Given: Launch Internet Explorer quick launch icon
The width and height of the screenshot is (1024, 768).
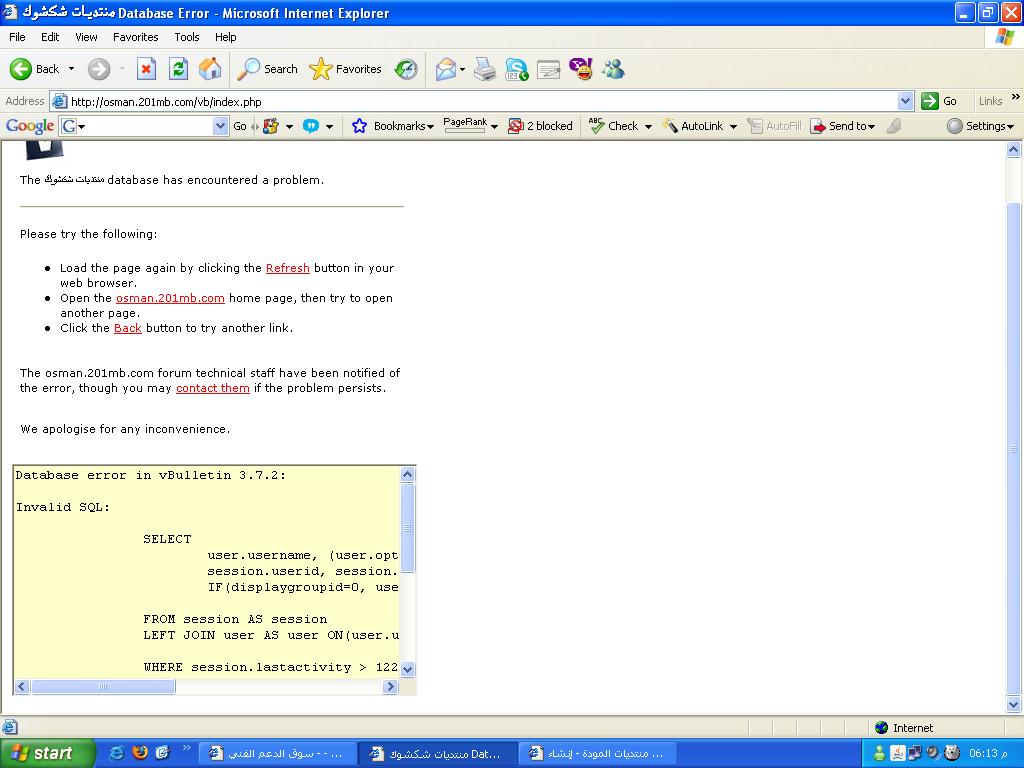Looking at the screenshot, I should pyautogui.click(x=118, y=753).
